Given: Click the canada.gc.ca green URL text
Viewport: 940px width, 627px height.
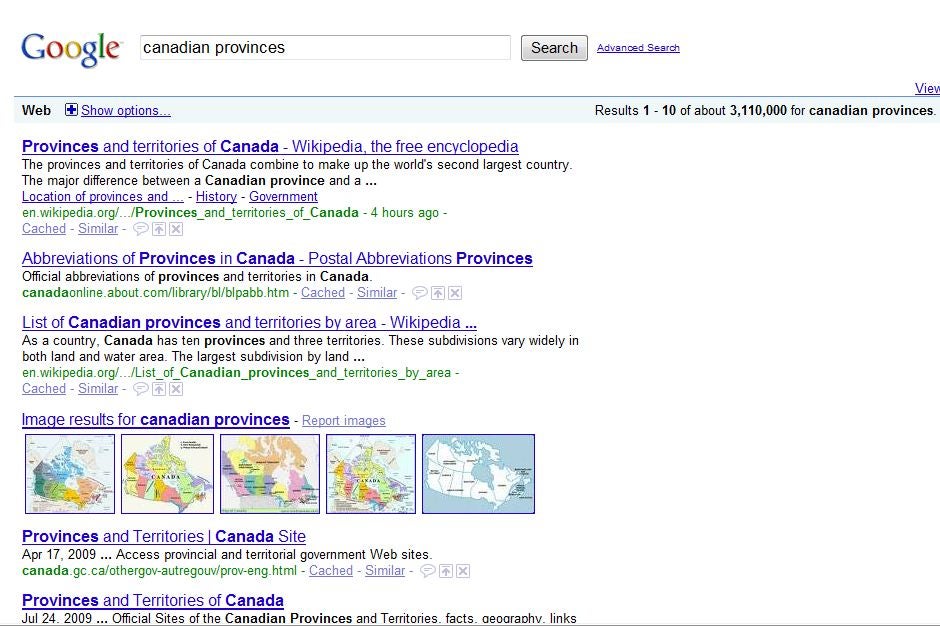Looking at the screenshot, I should [x=159, y=571].
